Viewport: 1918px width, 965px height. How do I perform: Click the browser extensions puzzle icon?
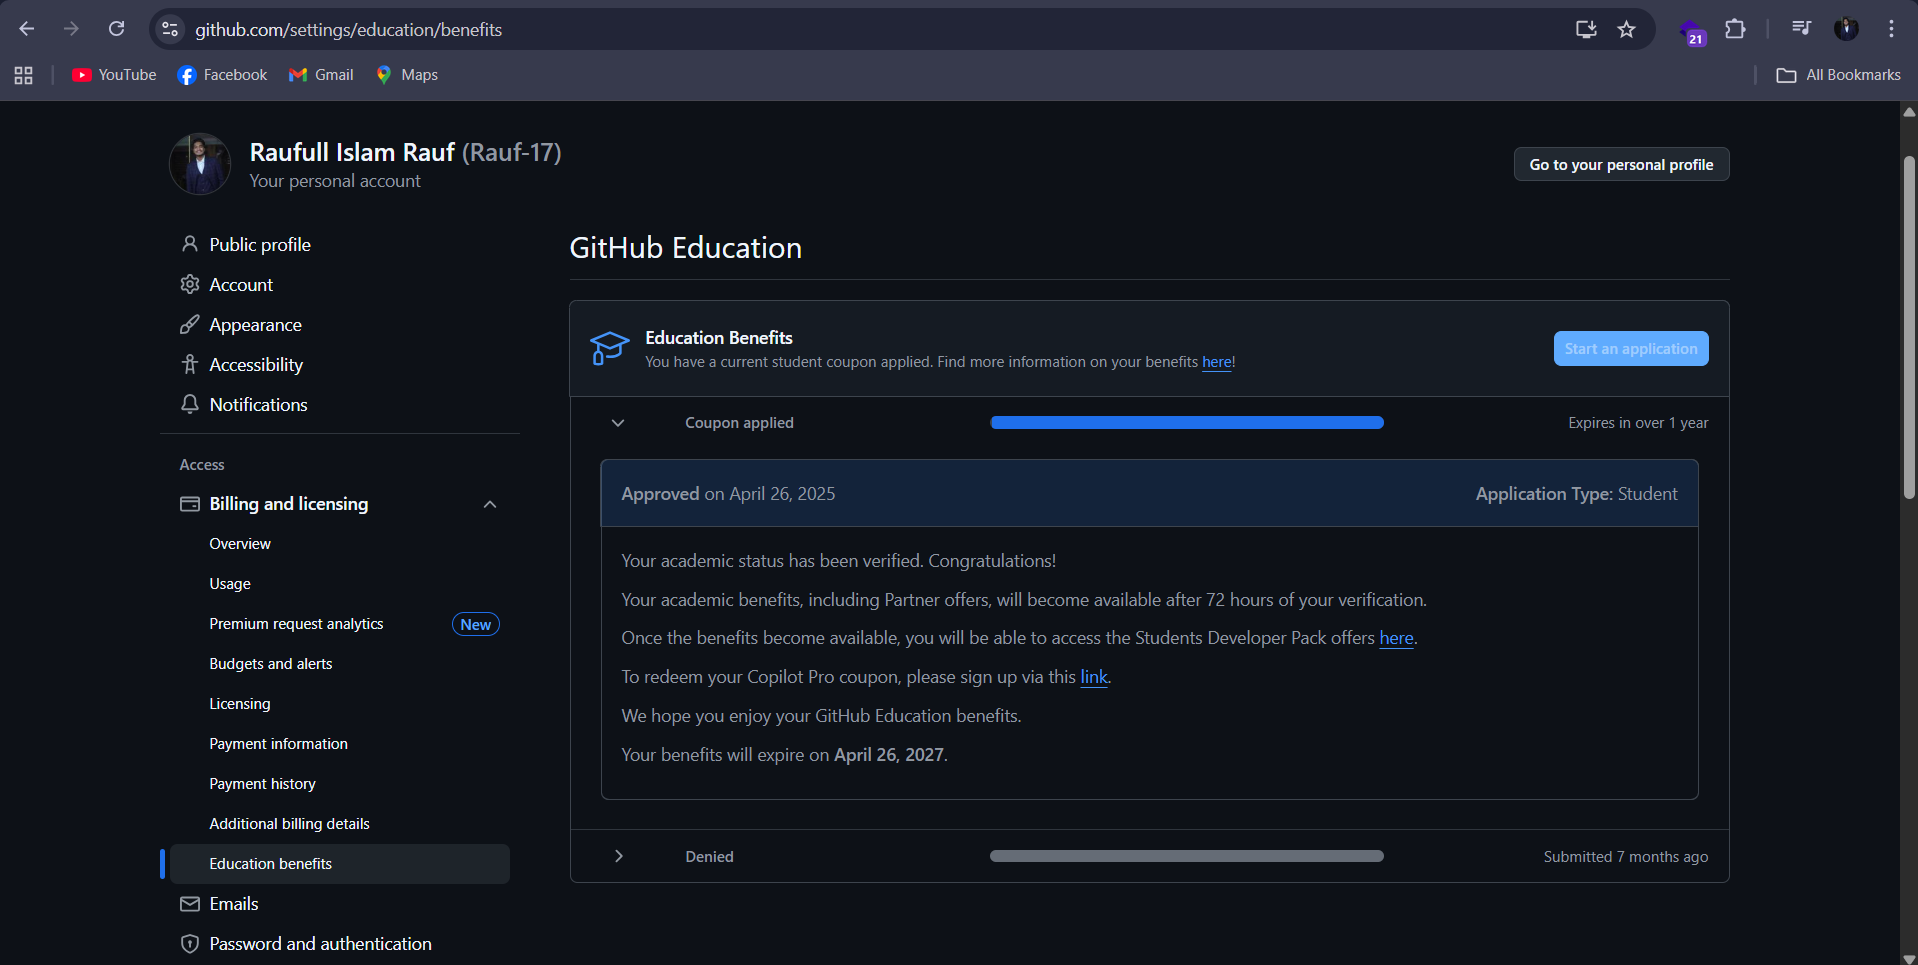pyautogui.click(x=1736, y=29)
